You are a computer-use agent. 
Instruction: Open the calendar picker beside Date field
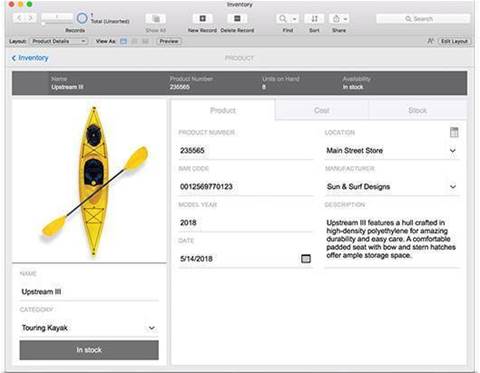click(x=306, y=259)
